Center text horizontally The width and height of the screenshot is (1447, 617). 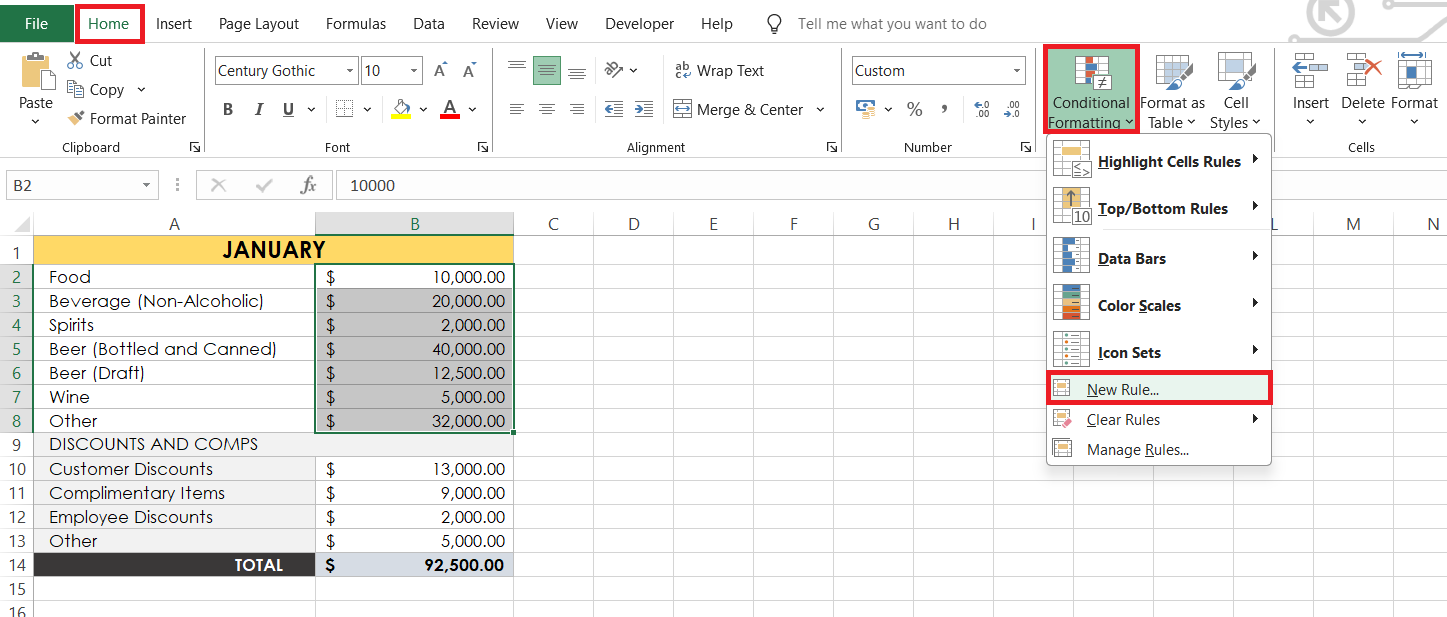pyautogui.click(x=547, y=109)
